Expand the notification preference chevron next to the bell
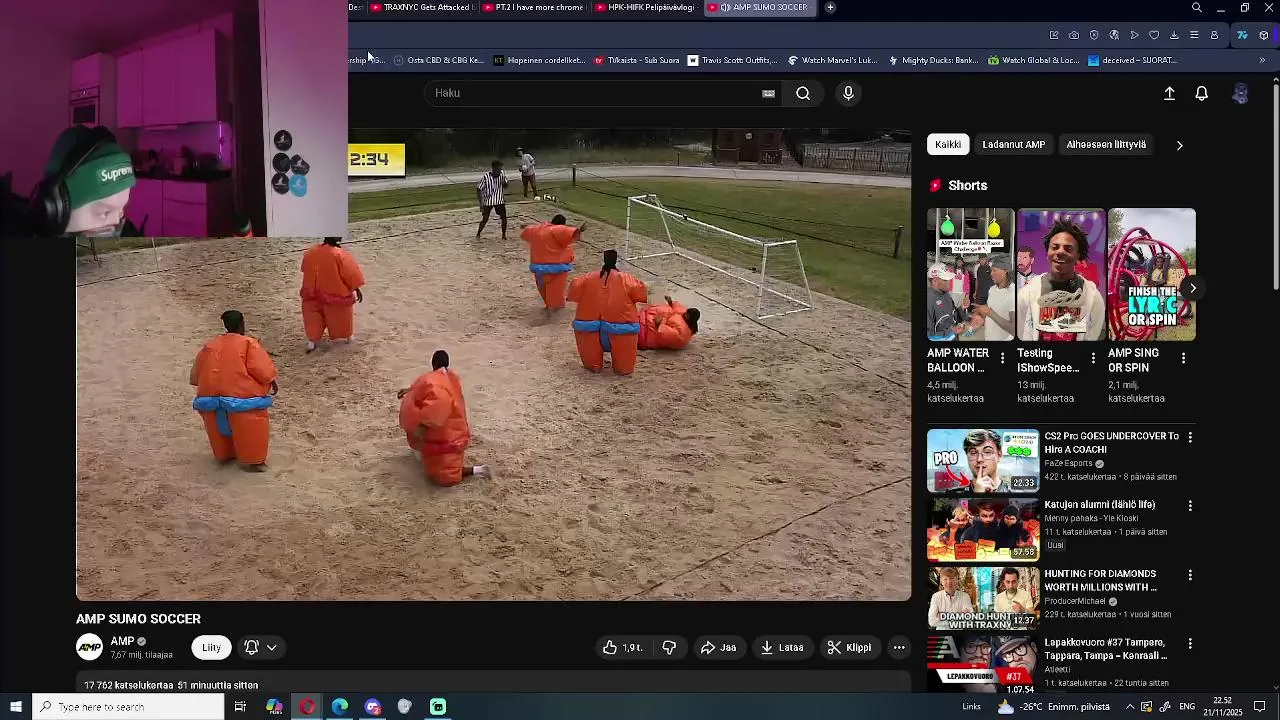This screenshot has height=720, width=1280. pyautogui.click(x=272, y=647)
